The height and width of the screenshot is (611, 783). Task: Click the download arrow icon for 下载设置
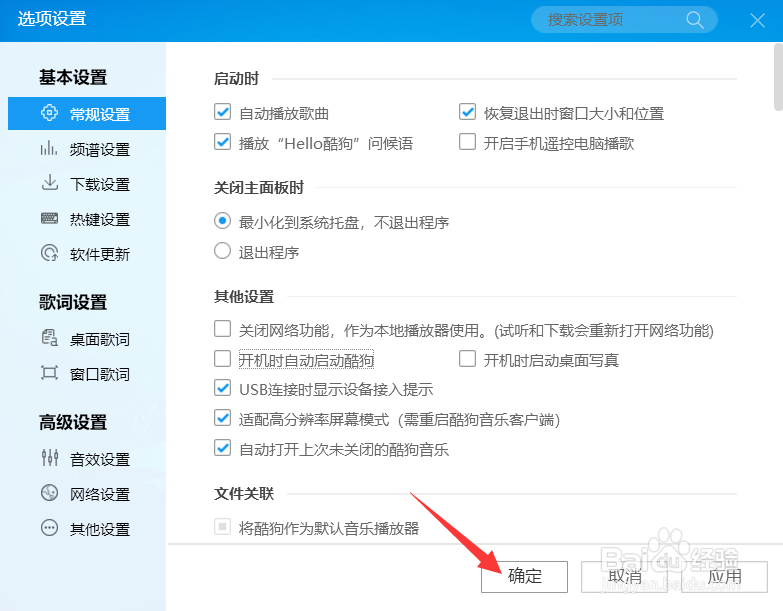coord(49,183)
